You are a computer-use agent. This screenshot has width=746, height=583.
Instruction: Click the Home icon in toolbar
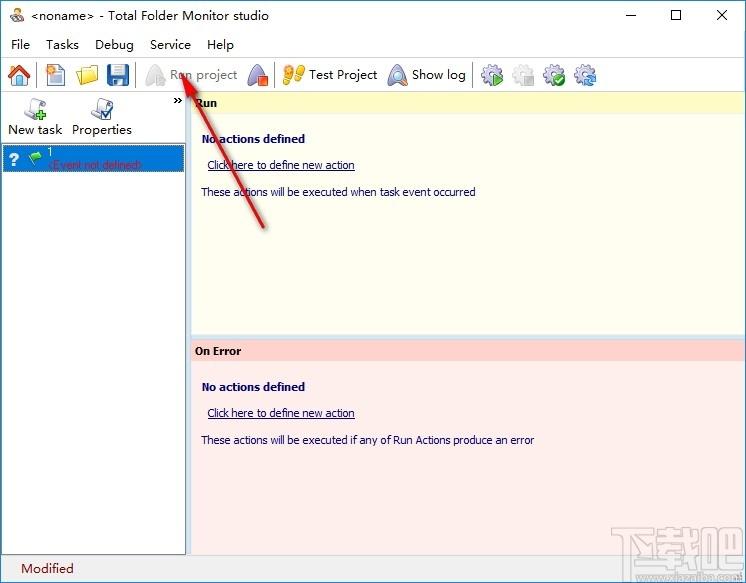pyautogui.click(x=19, y=75)
